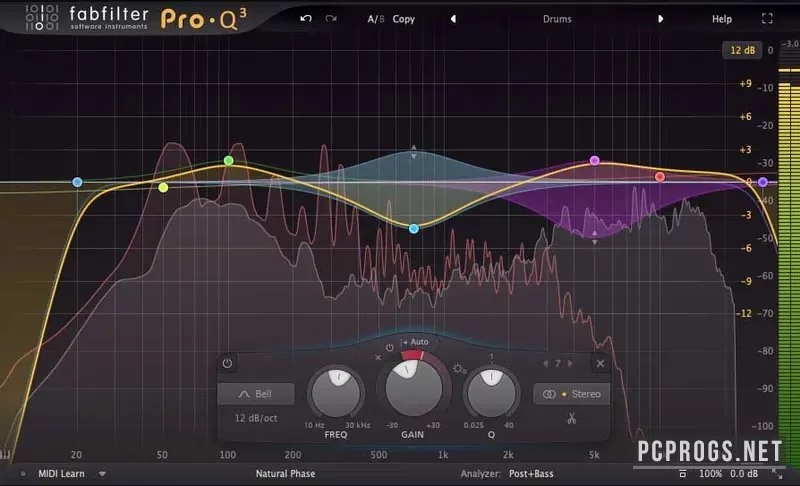Open the MIDI Learn dropdown arrow
Viewport: 800px width, 486px height.
click(103, 474)
